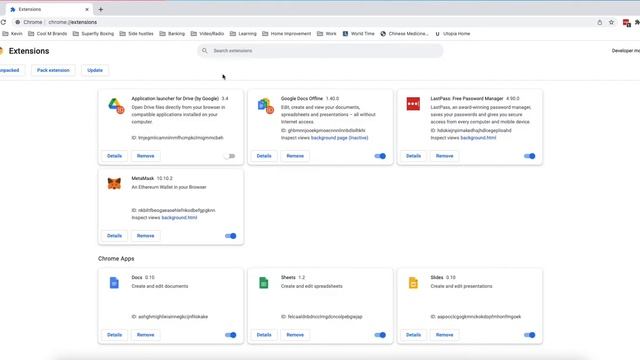Remove the Docs app
This screenshot has width=640, height=360.
(145, 335)
